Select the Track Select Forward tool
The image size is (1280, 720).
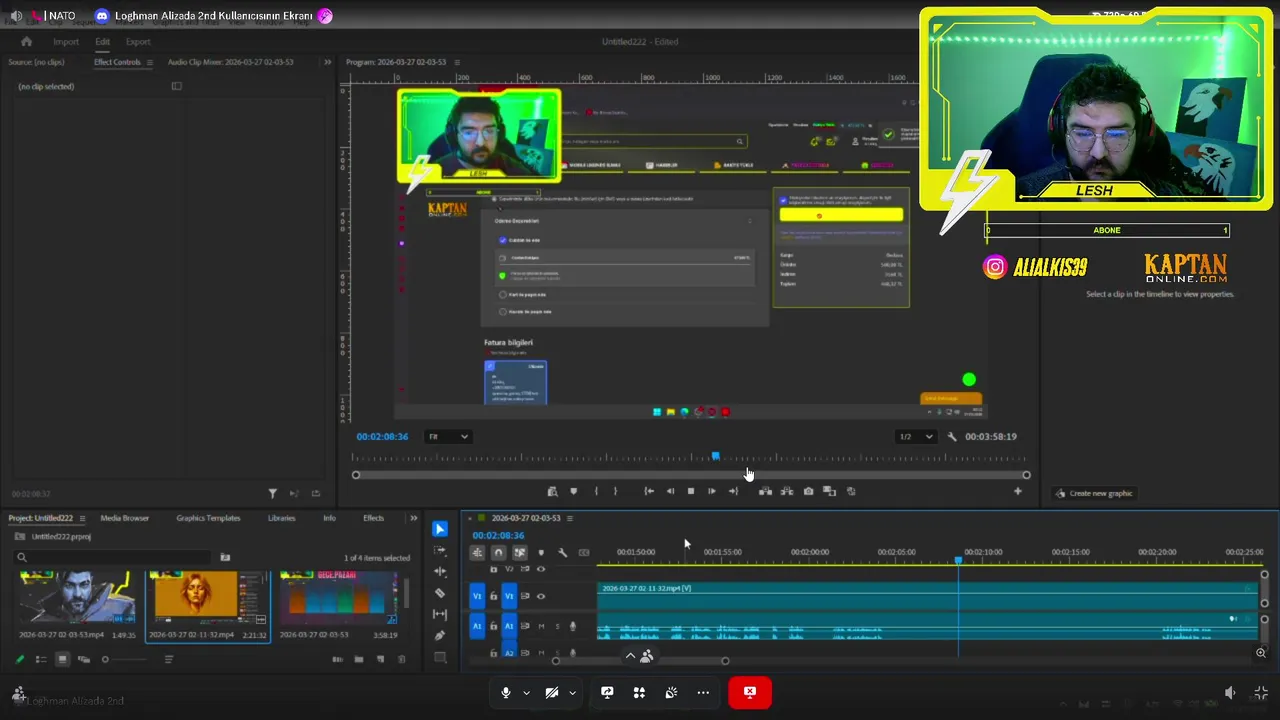[x=440, y=550]
